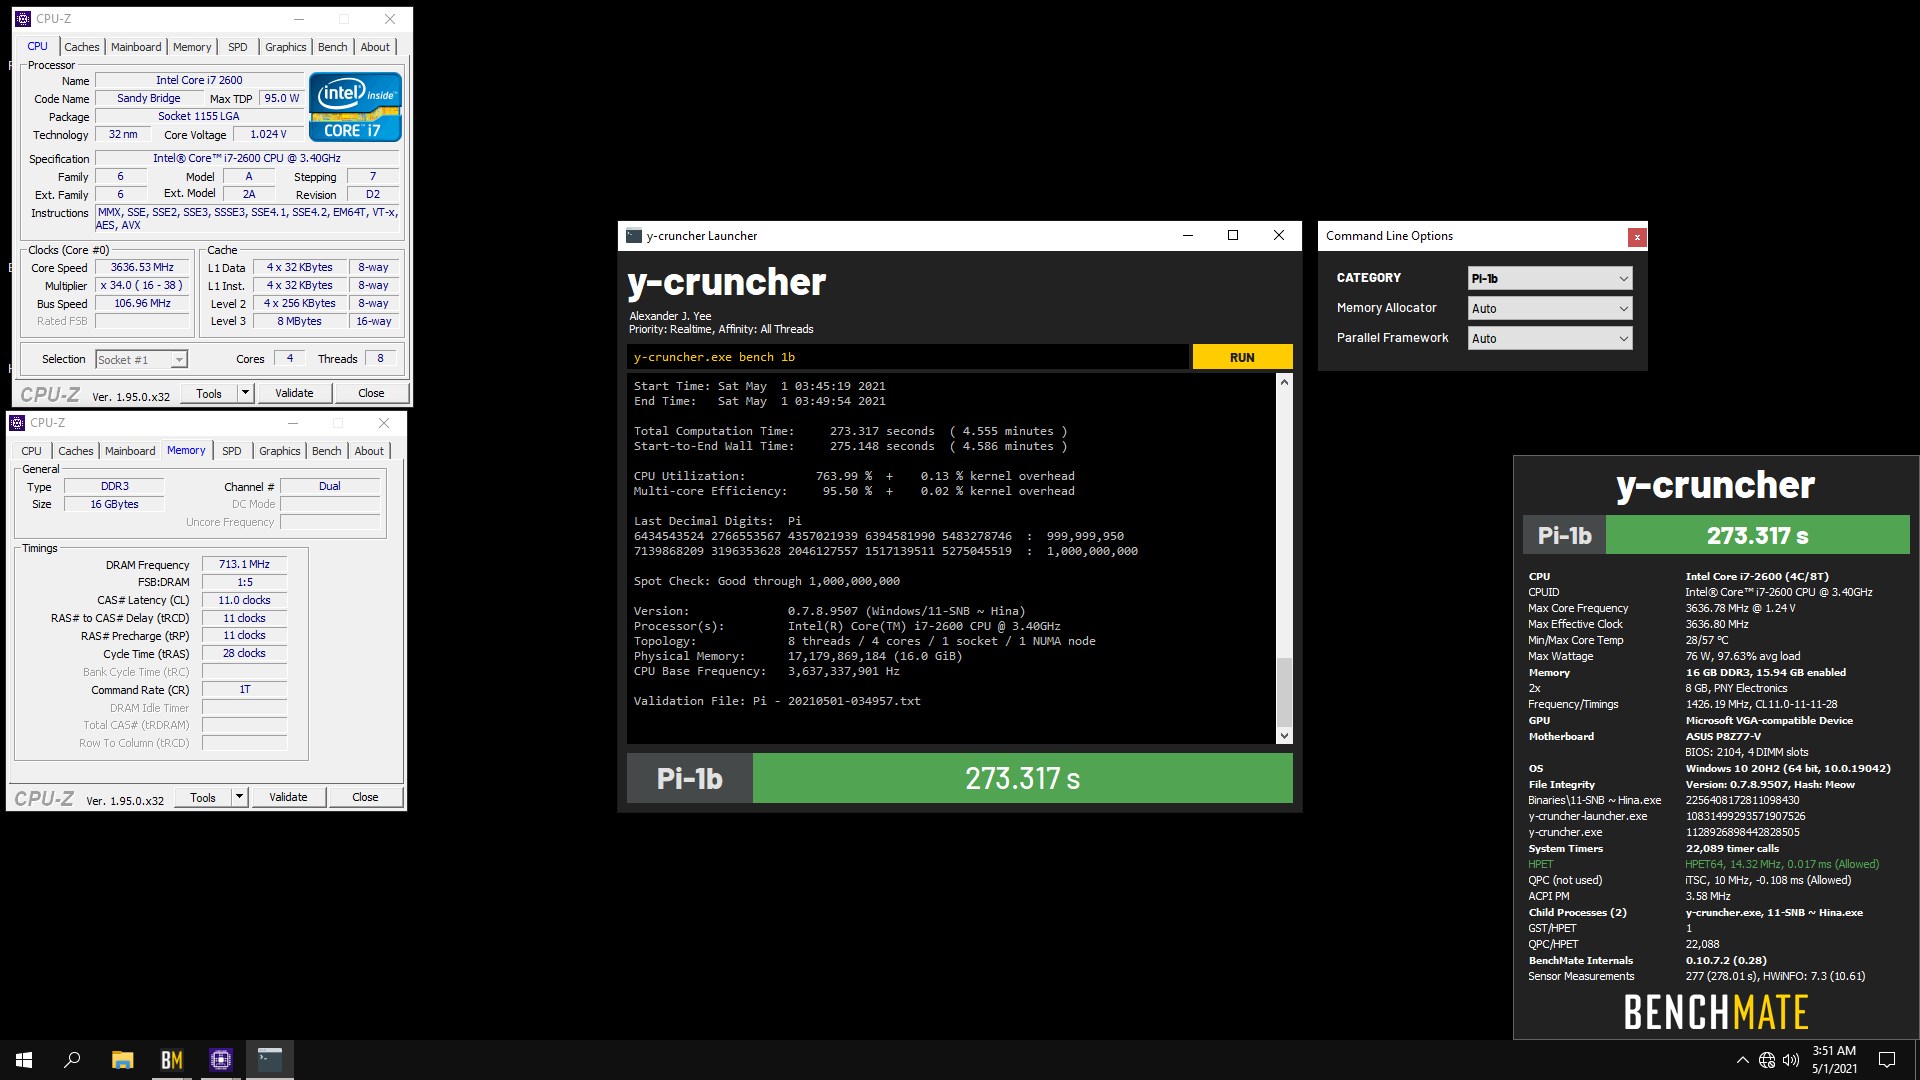1920x1080 pixels.
Task: Click Size value 16 GBytes
Action: (x=114, y=505)
